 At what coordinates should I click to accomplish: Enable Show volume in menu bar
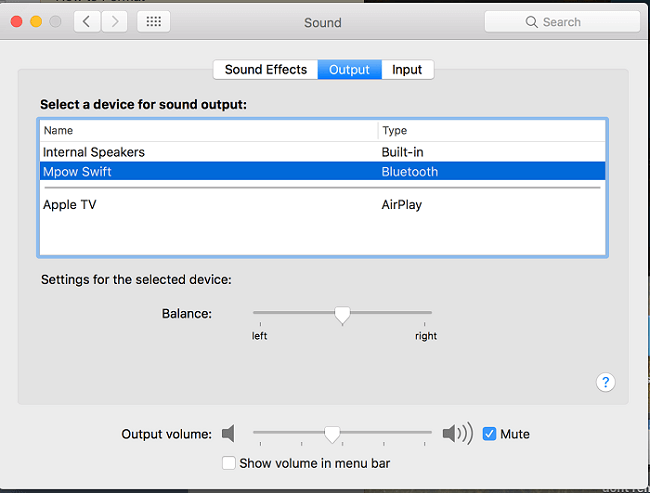click(x=228, y=463)
